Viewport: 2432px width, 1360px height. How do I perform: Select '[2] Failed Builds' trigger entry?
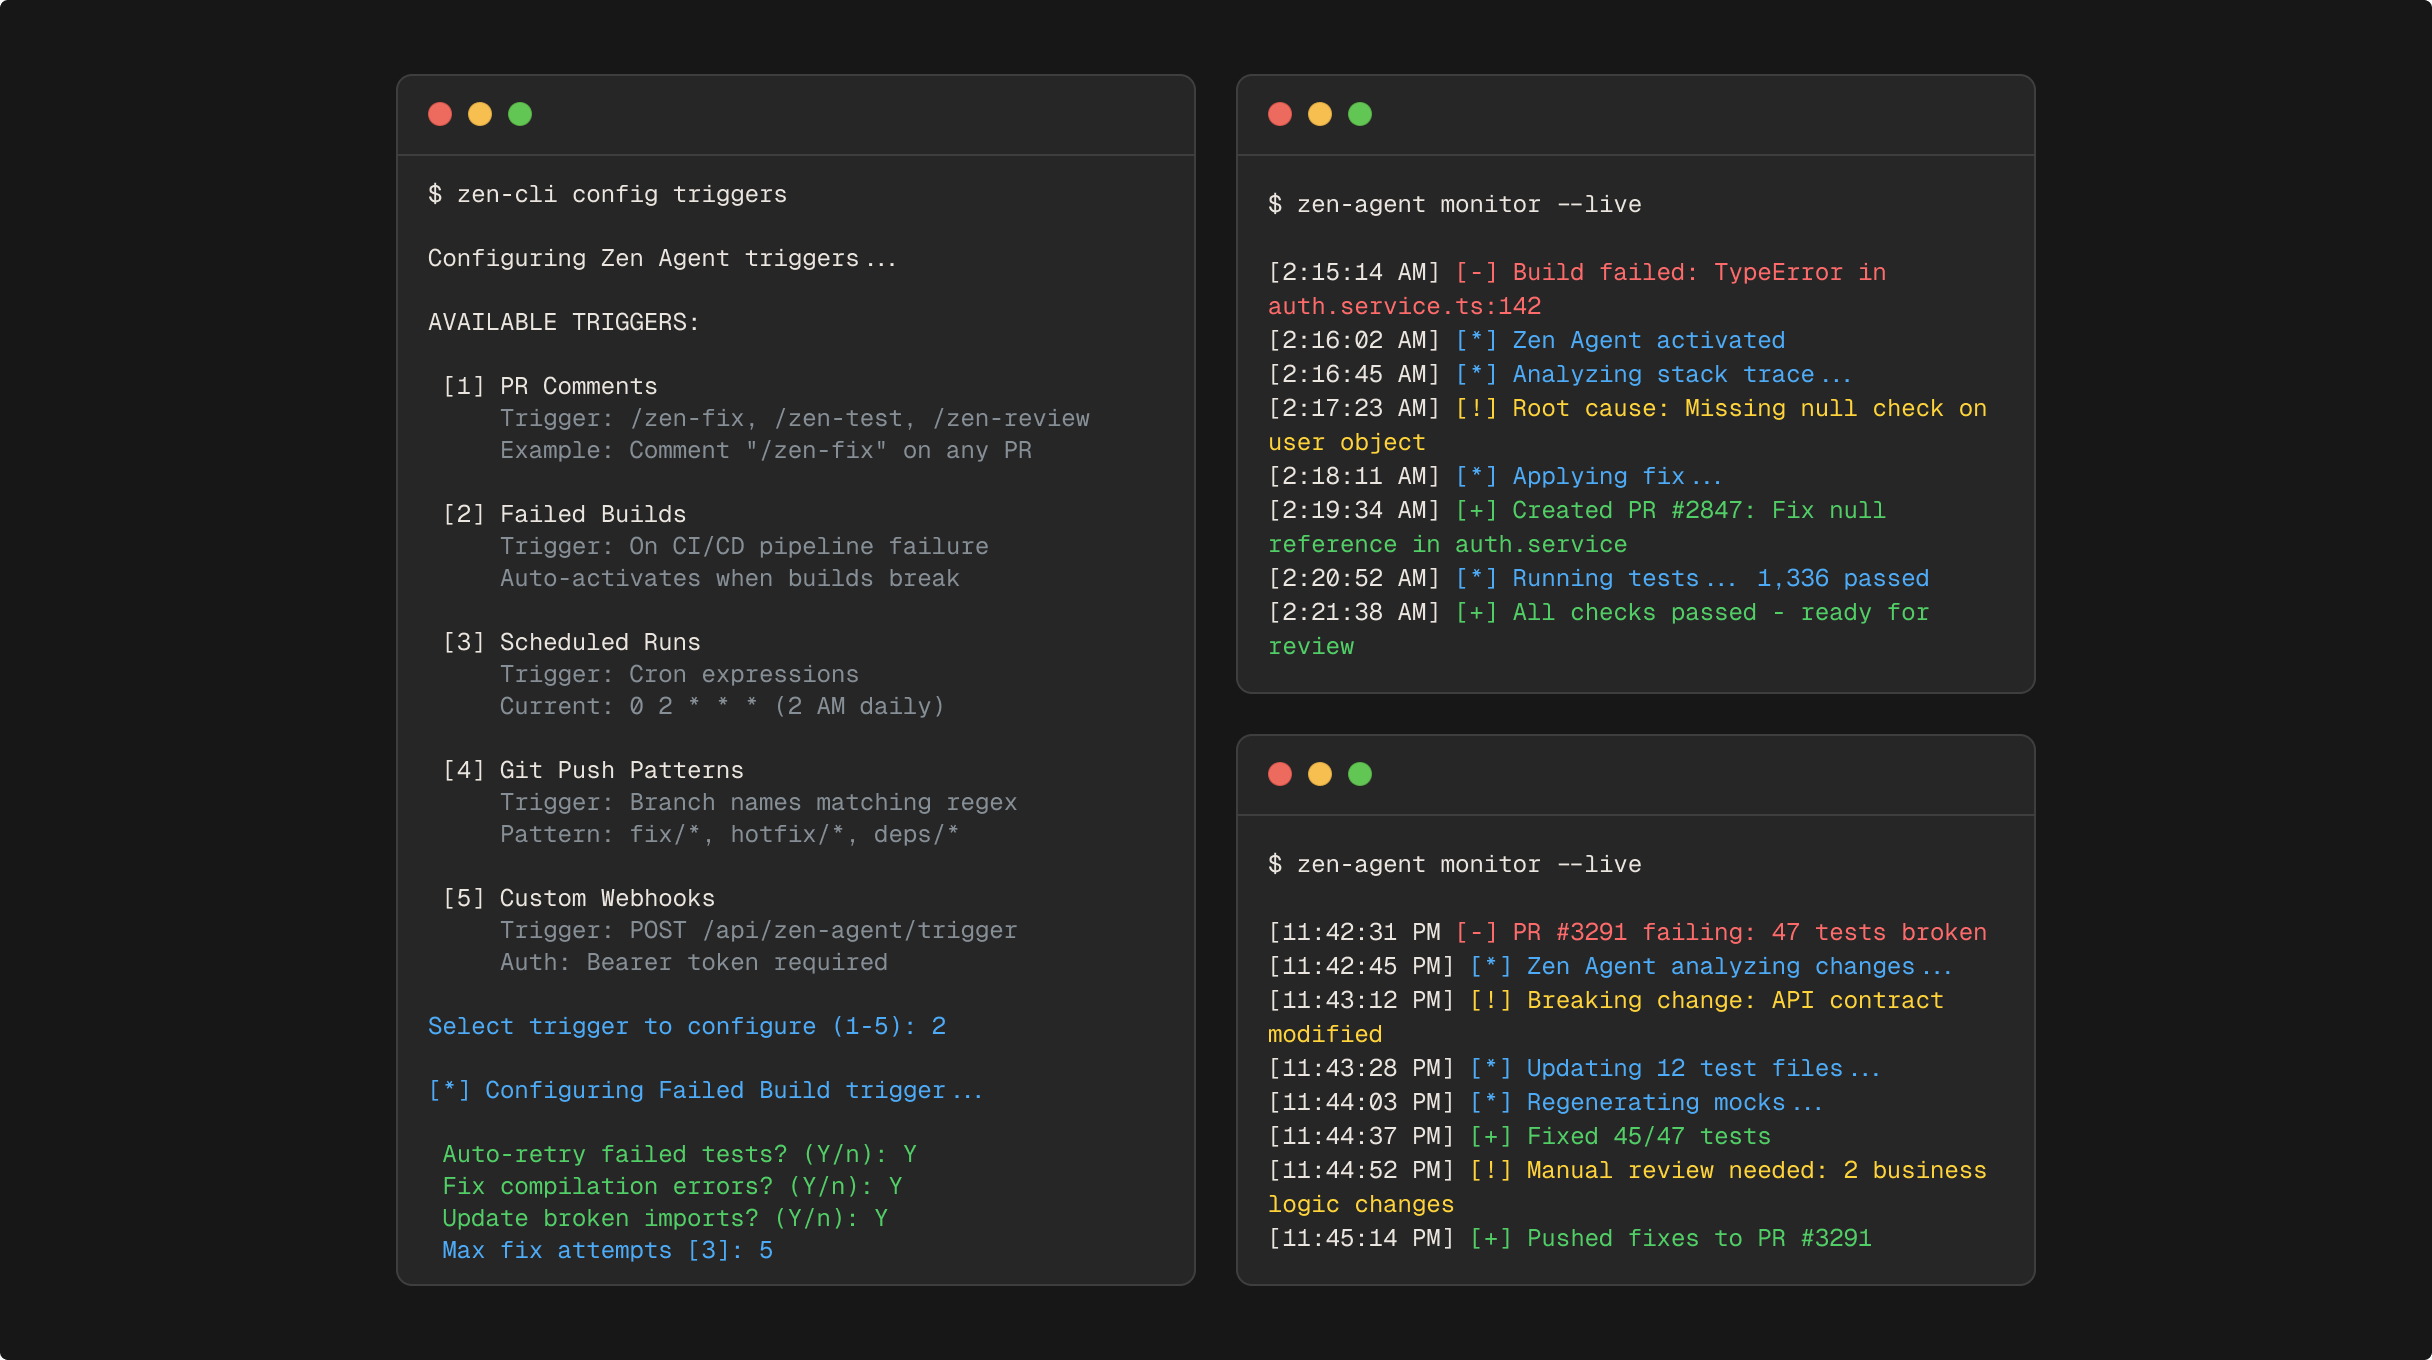[564, 514]
